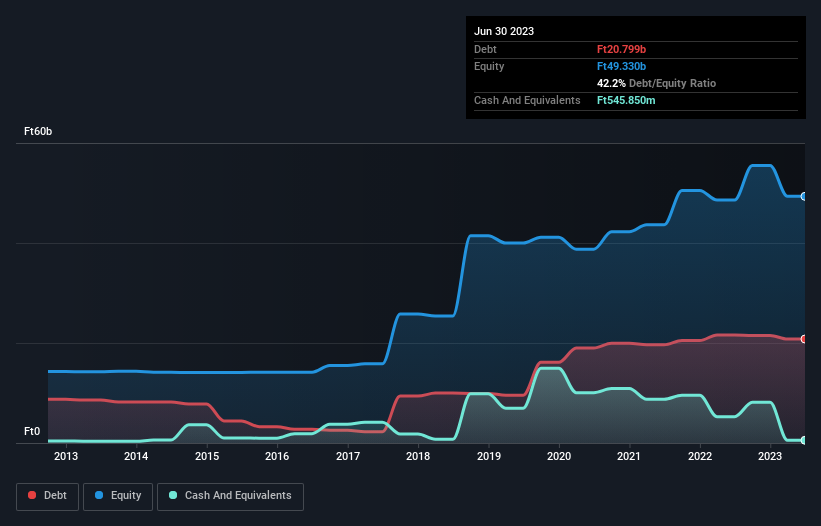Click the Ft545.850m cash value

tap(626, 100)
